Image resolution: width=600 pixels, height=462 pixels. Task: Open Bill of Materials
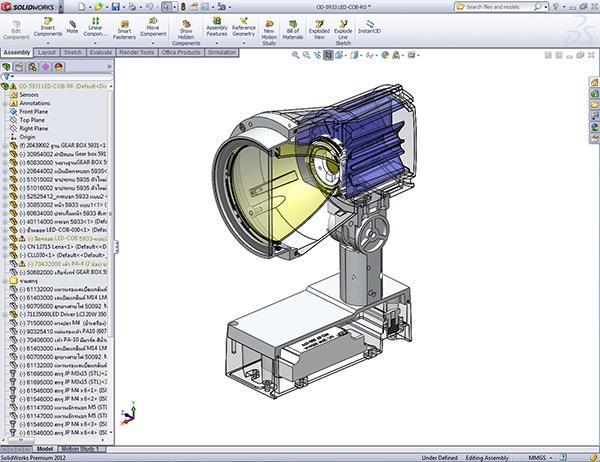click(x=293, y=30)
